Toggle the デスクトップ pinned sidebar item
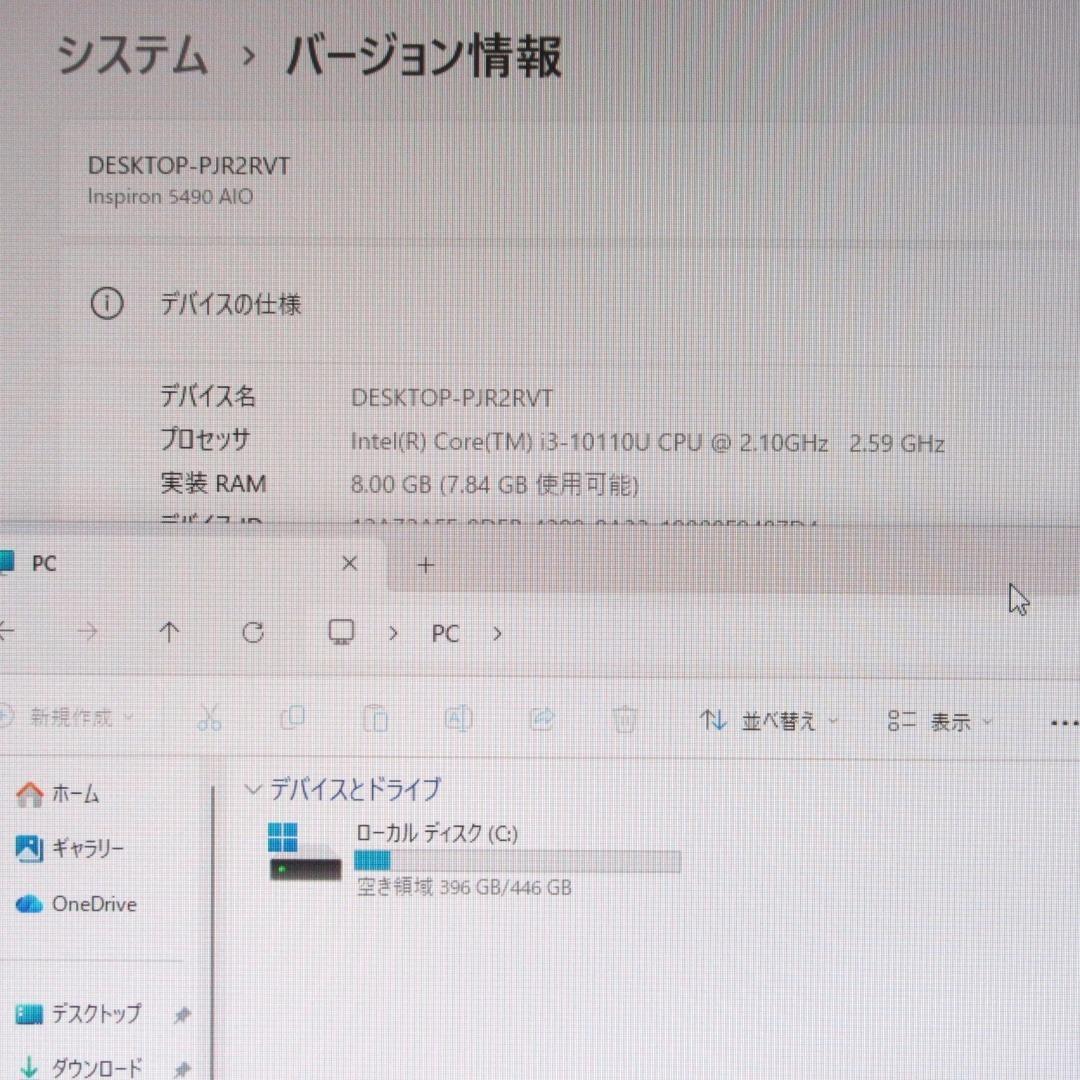Image resolution: width=1080 pixels, height=1080 pixels. pos(97,1014)
